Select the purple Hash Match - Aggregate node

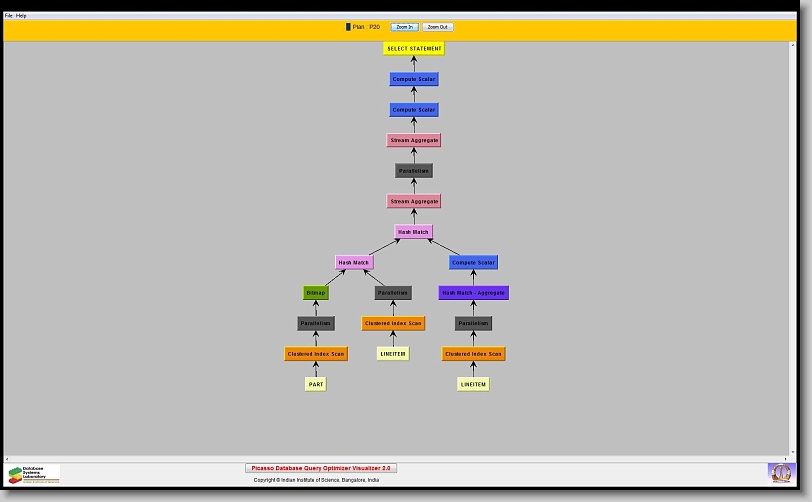pos(474,293)
